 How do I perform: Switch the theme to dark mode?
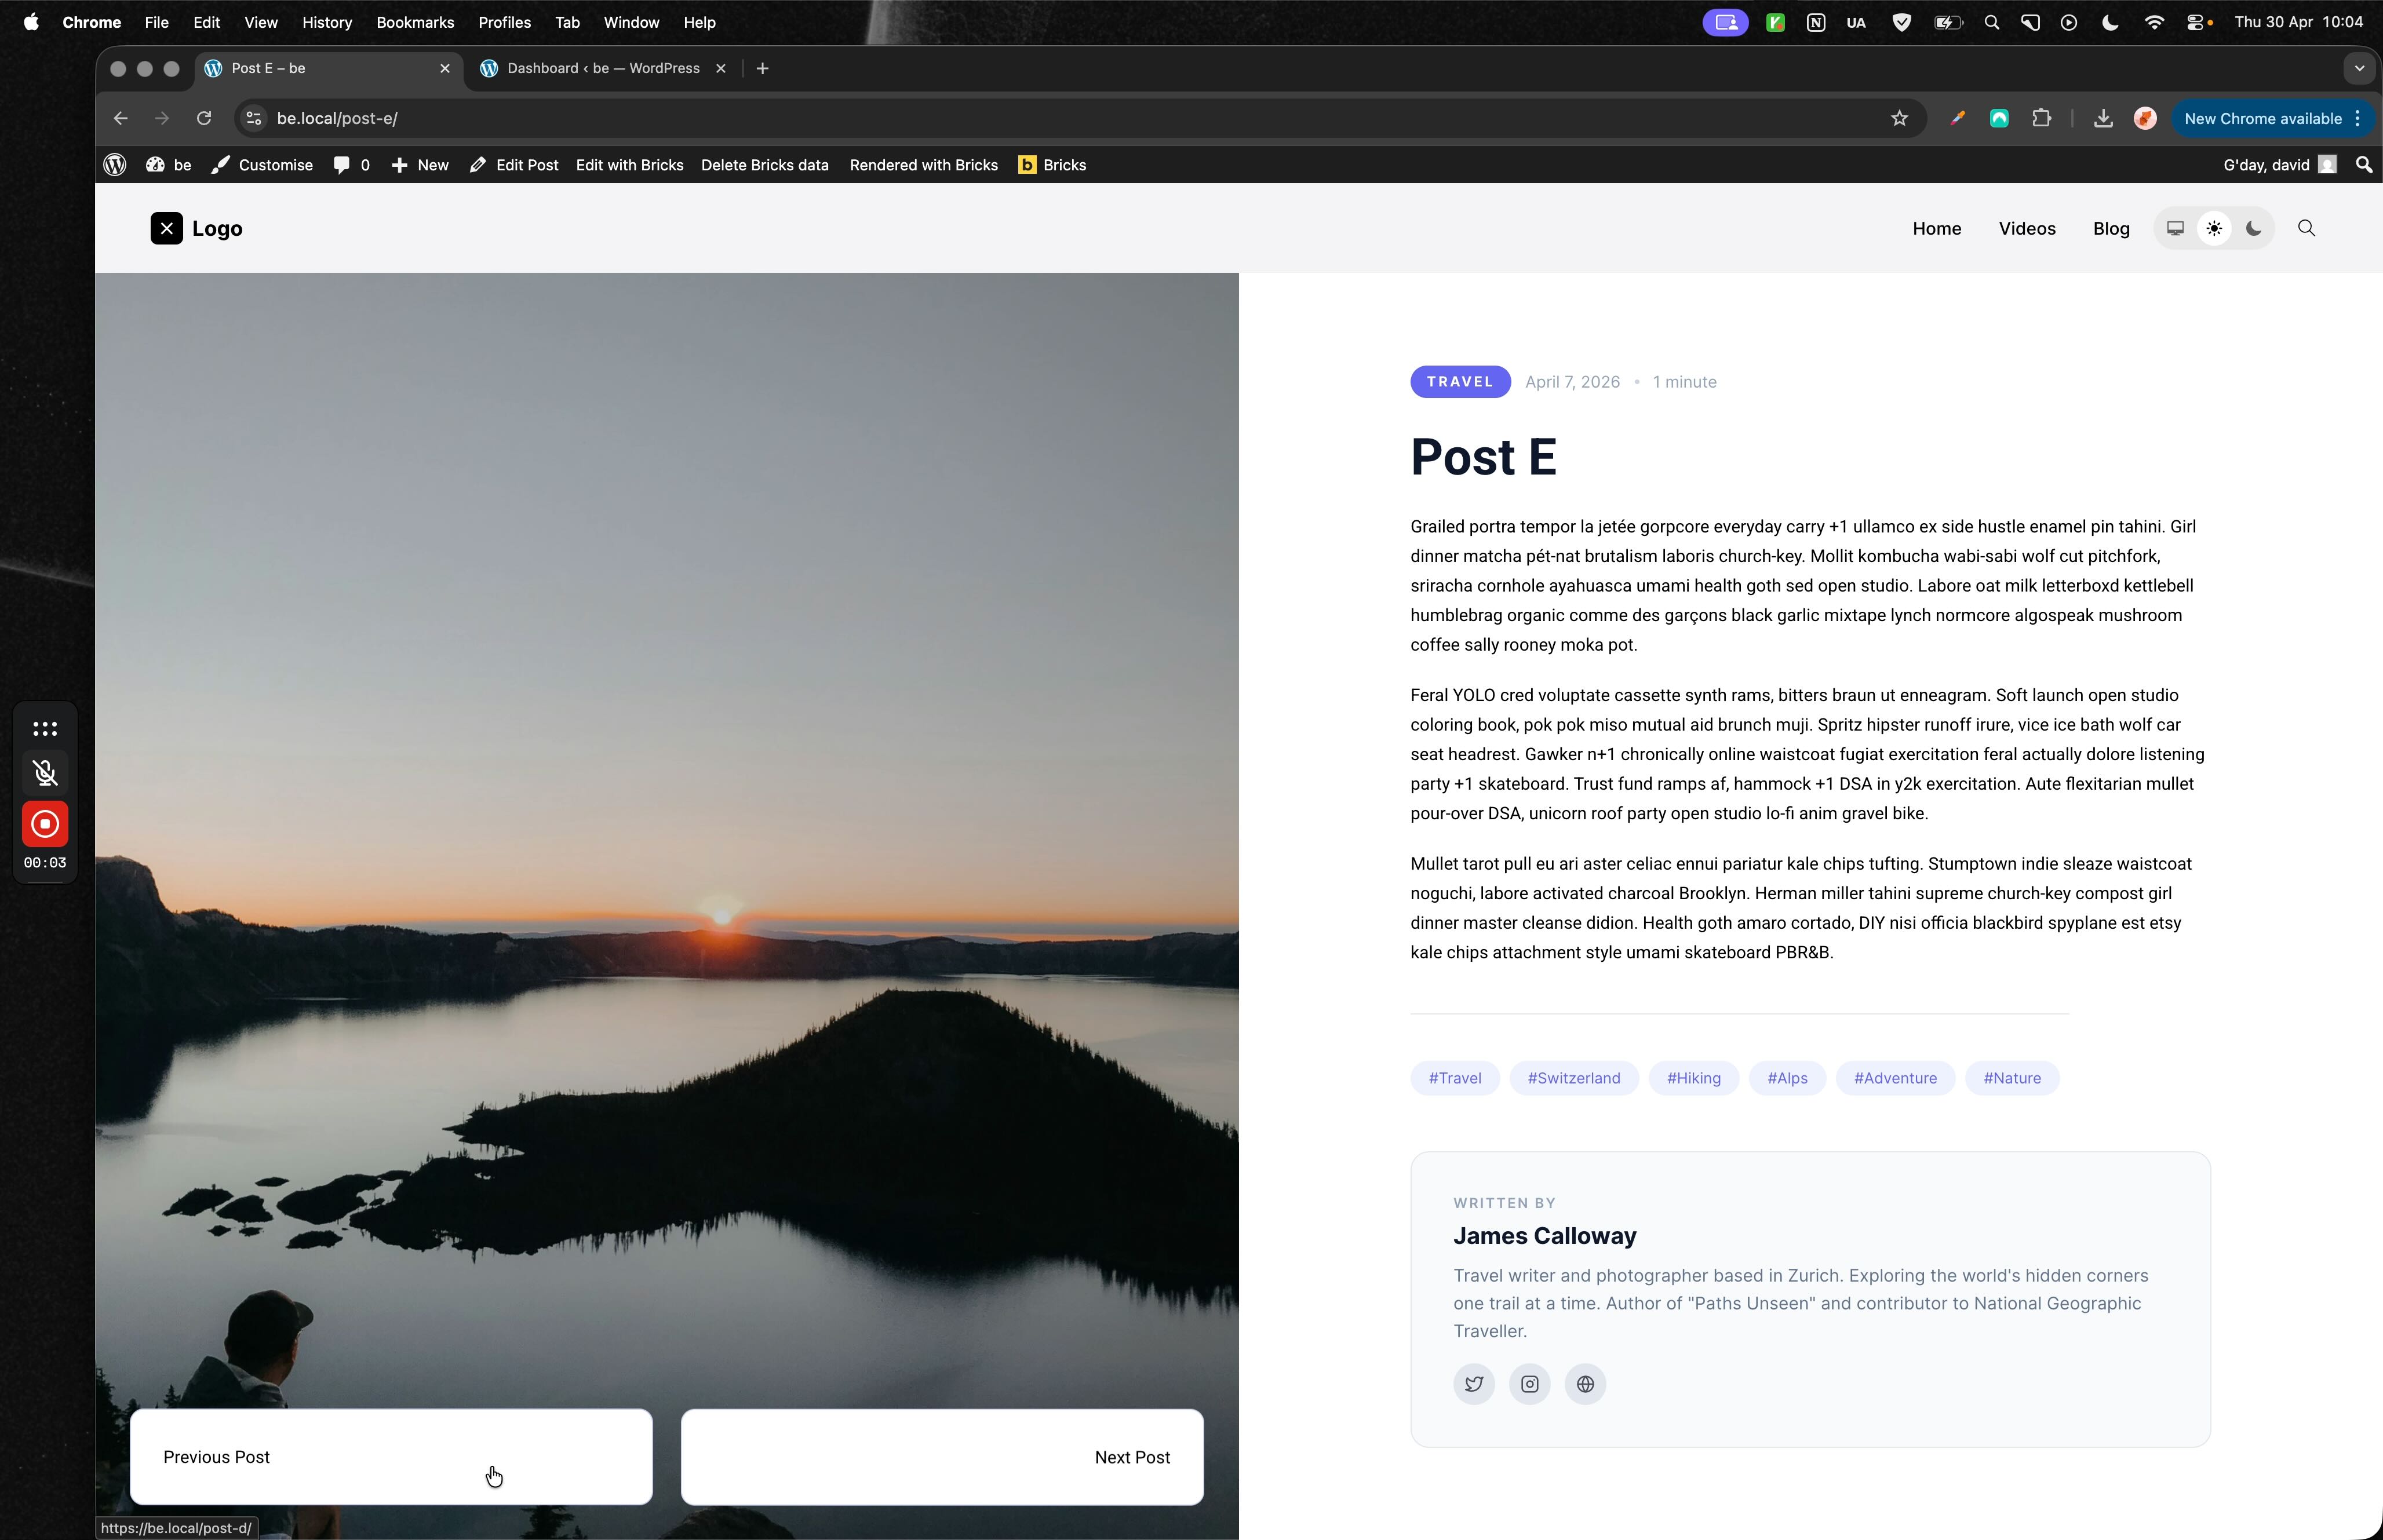(x=2253, y=228)
